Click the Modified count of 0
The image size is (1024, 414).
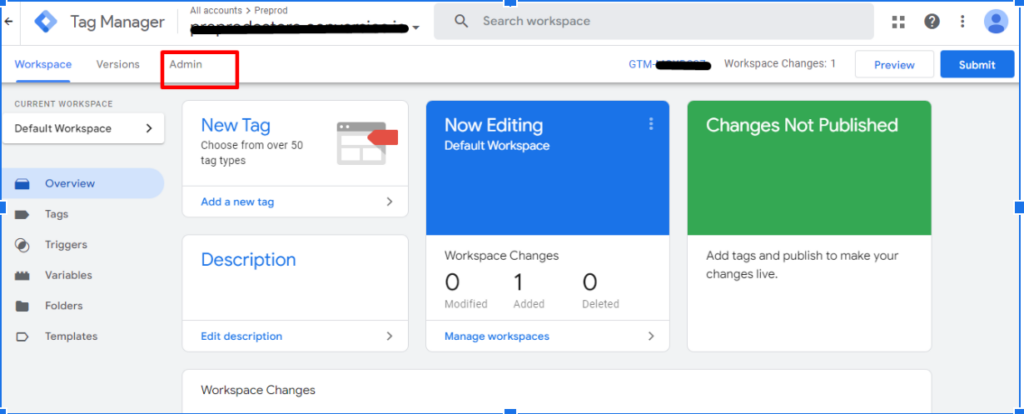click(452, 283)
